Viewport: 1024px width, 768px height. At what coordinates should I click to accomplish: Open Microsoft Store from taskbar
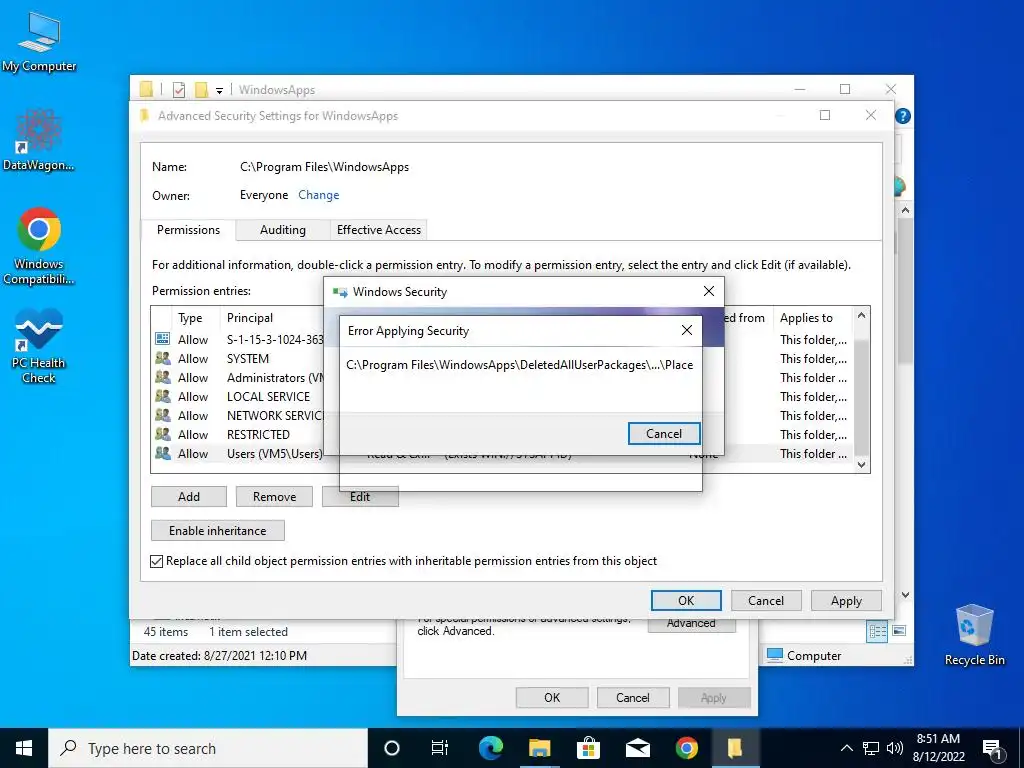pyautogui.click(x=588, y=748)
